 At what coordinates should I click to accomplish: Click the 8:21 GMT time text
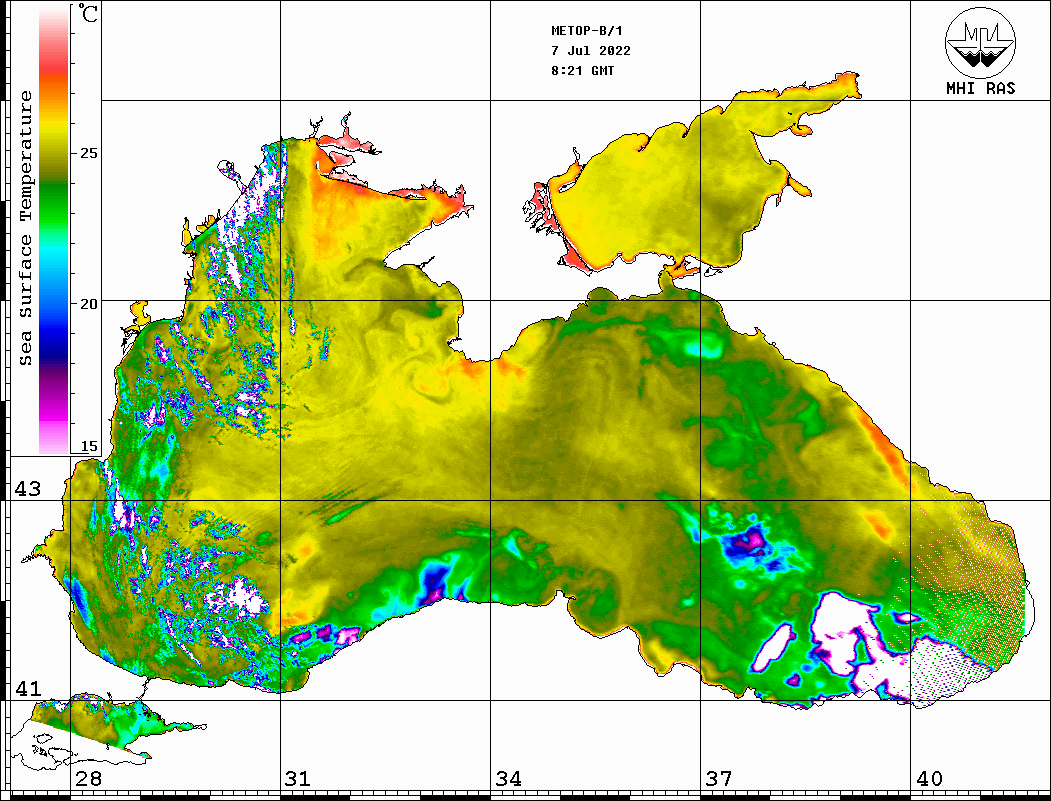(x=582, y=71)
